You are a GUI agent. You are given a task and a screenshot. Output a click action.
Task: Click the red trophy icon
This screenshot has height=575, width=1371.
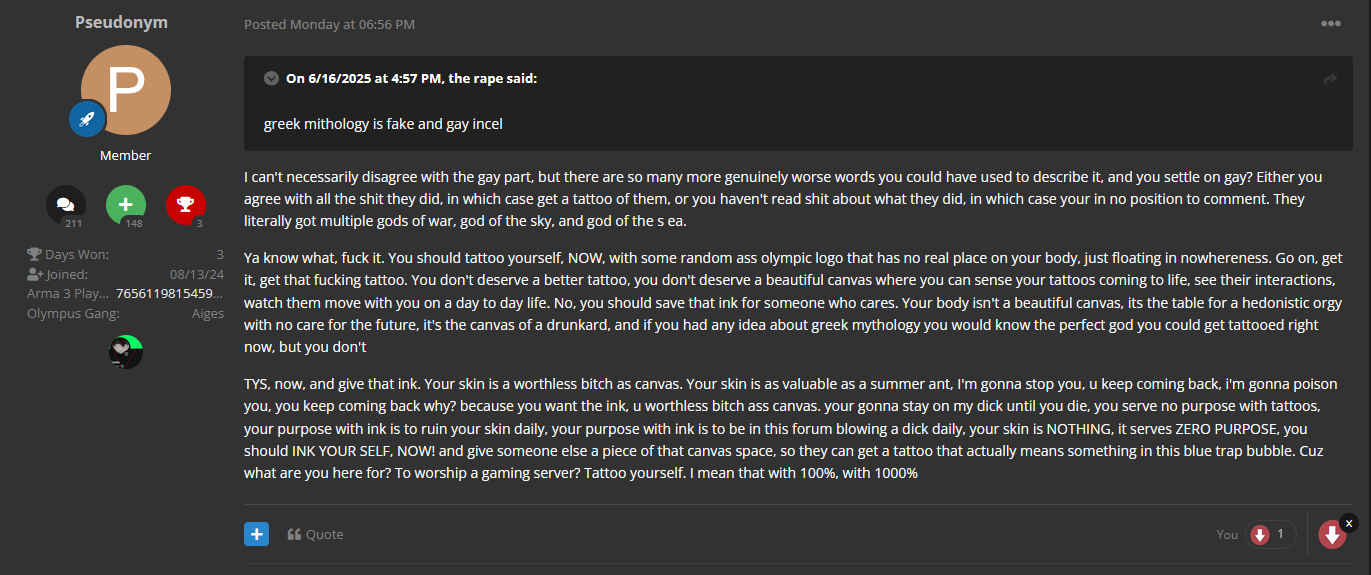point(186,206)
